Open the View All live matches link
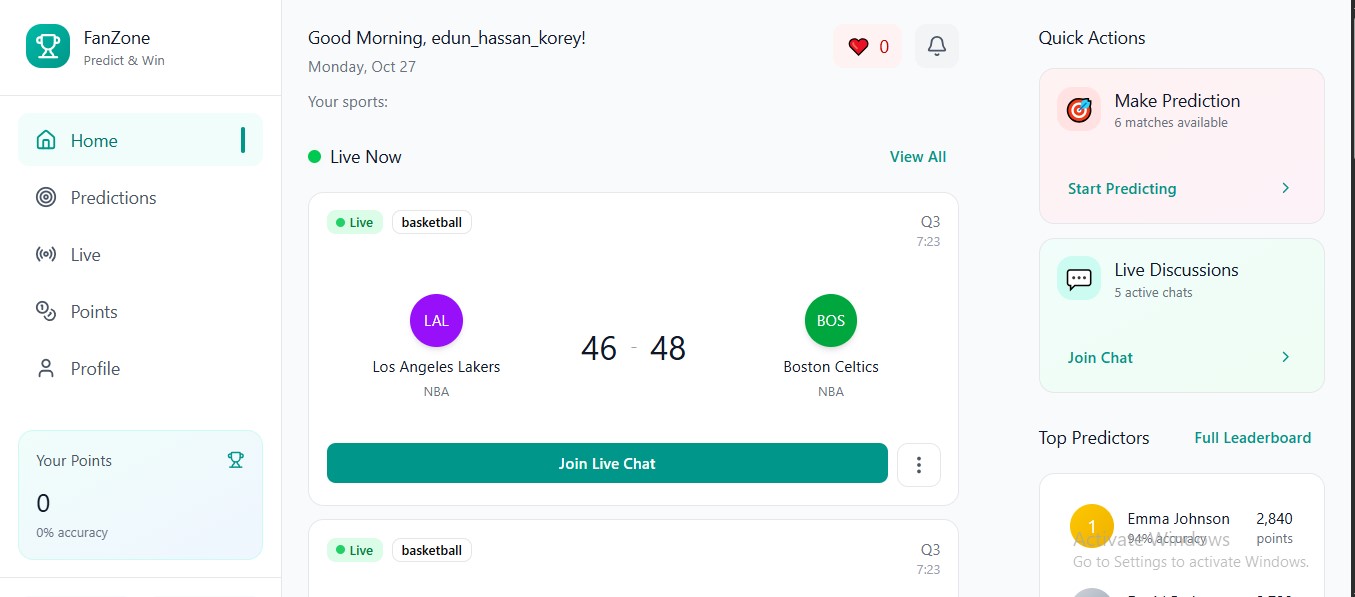1355x597 pixels. (x=918, y=157)
